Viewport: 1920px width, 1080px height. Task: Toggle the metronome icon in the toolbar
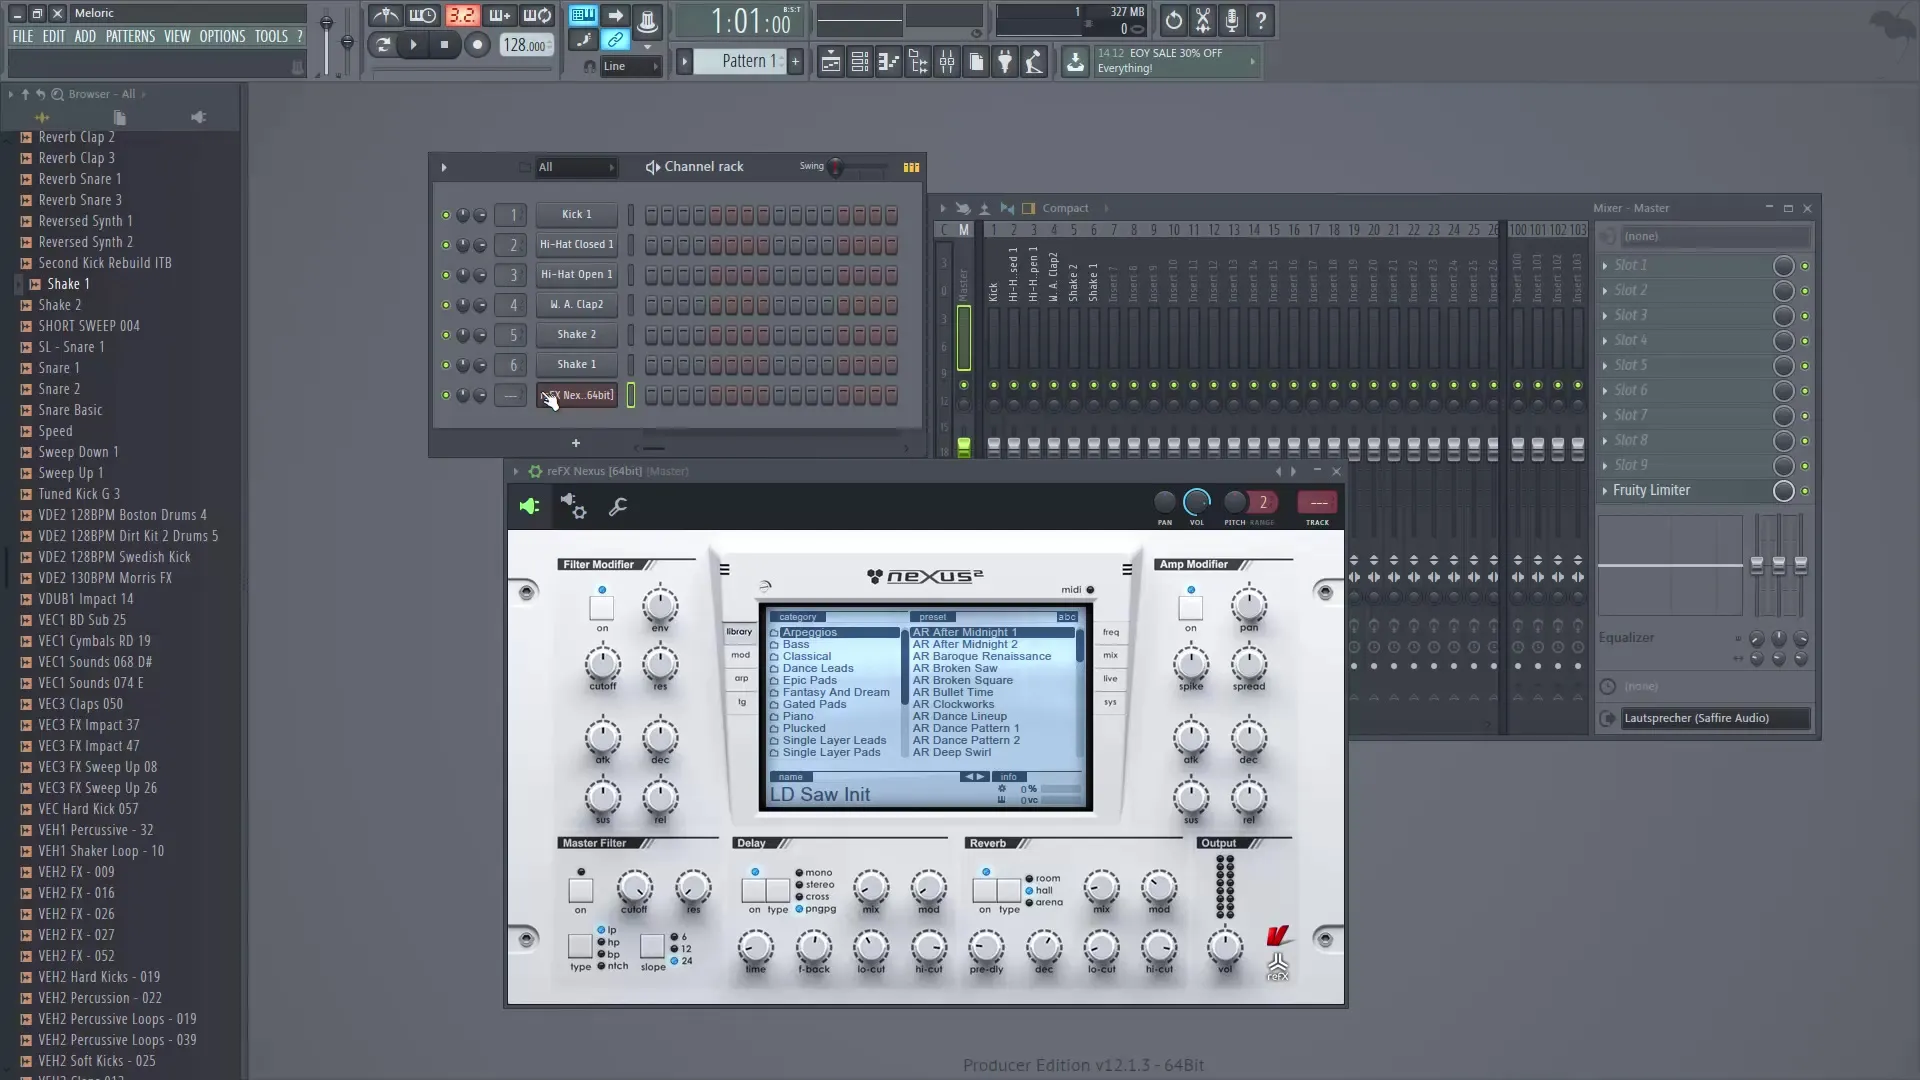pyautogui.click(x=387, y=15)
